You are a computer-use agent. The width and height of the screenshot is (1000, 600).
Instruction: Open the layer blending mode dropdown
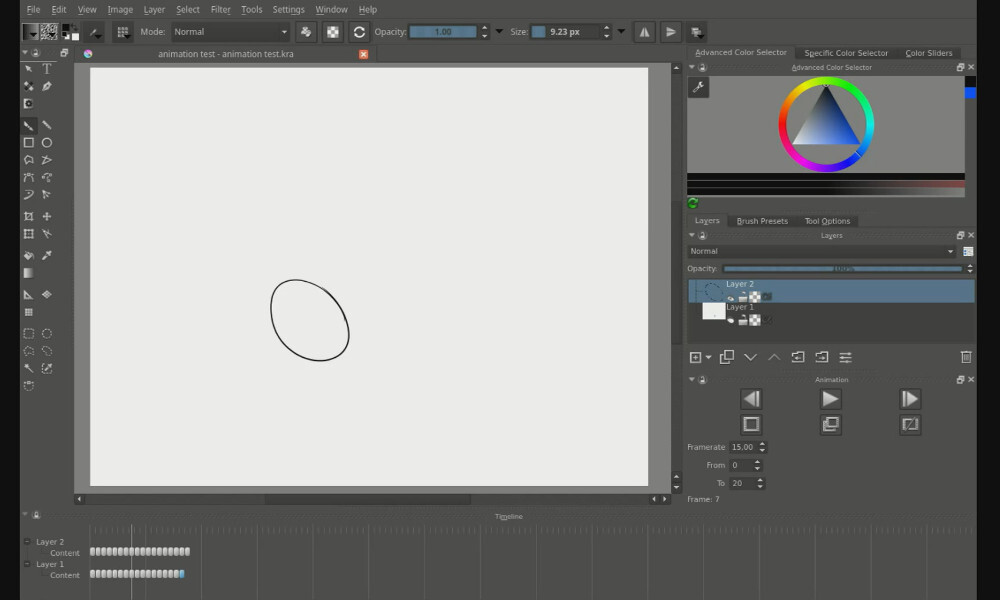click(820, 251)
